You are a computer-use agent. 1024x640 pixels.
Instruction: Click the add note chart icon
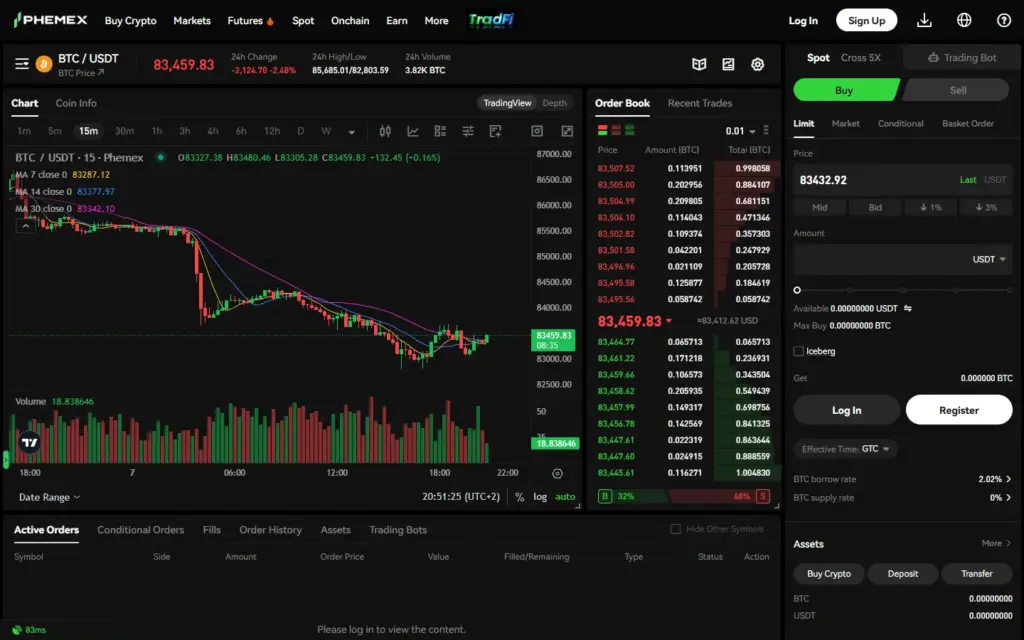tap(496, 131)
